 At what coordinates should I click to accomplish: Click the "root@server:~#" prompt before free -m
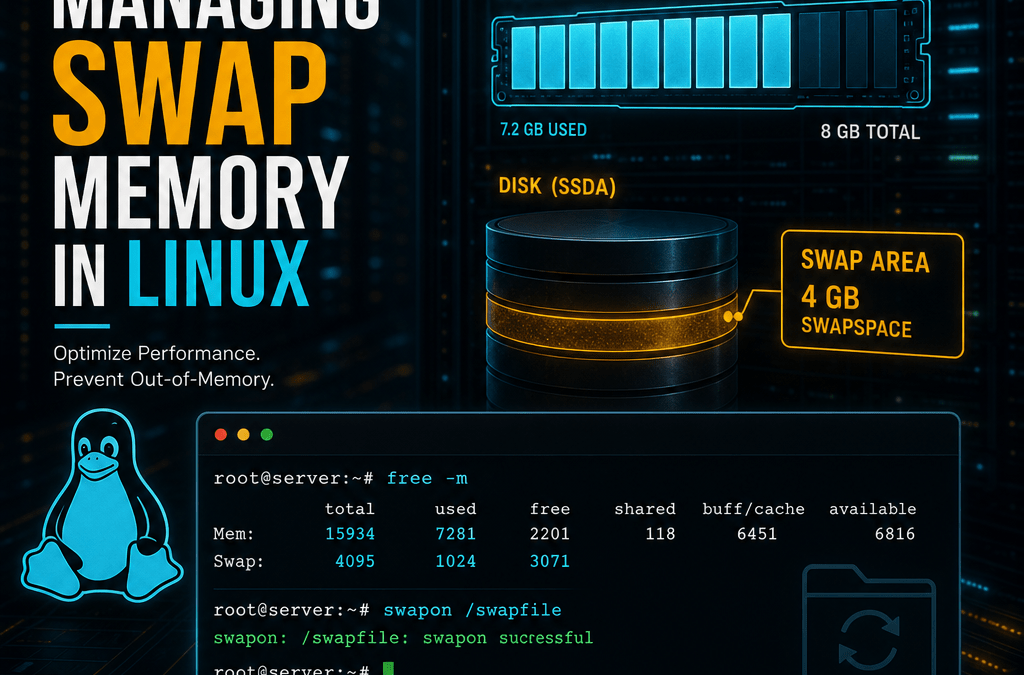pyautogui.click(x=293, y=479)
